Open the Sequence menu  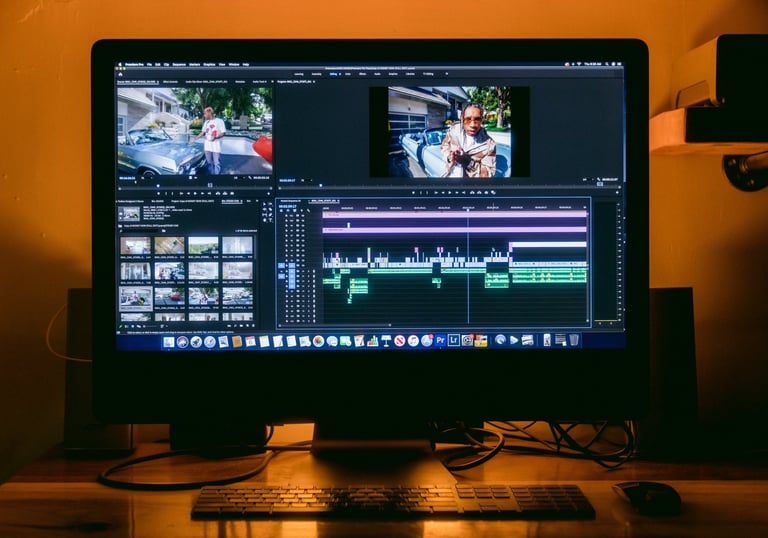click(179, 65)
